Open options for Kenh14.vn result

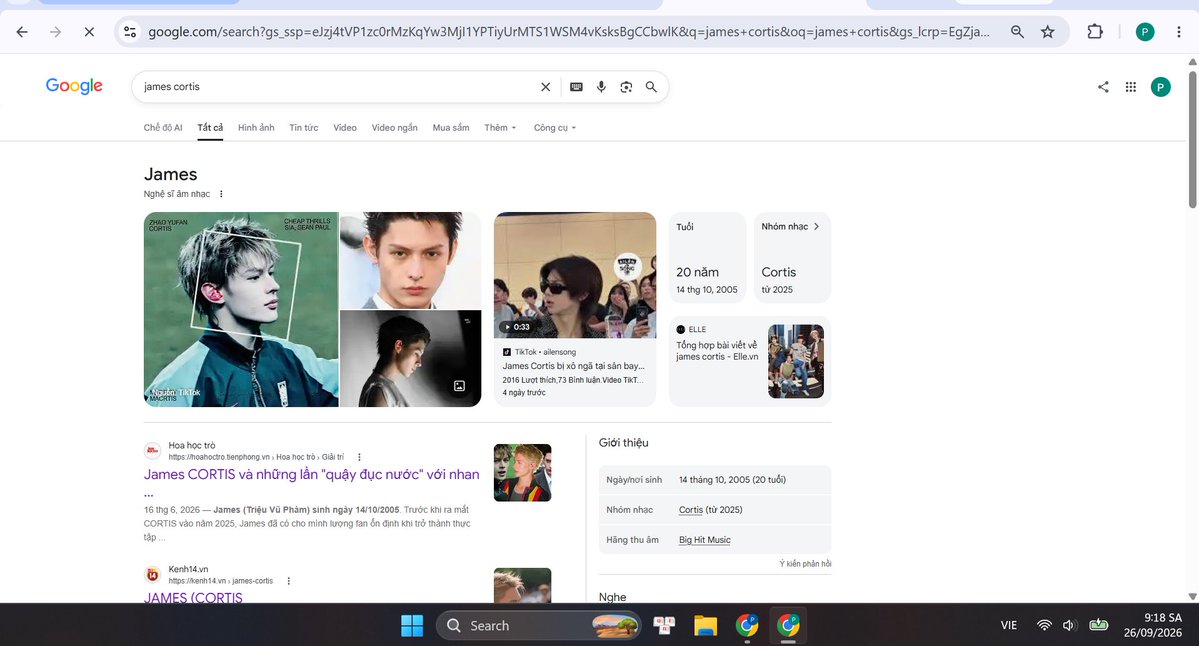point(288,581)
